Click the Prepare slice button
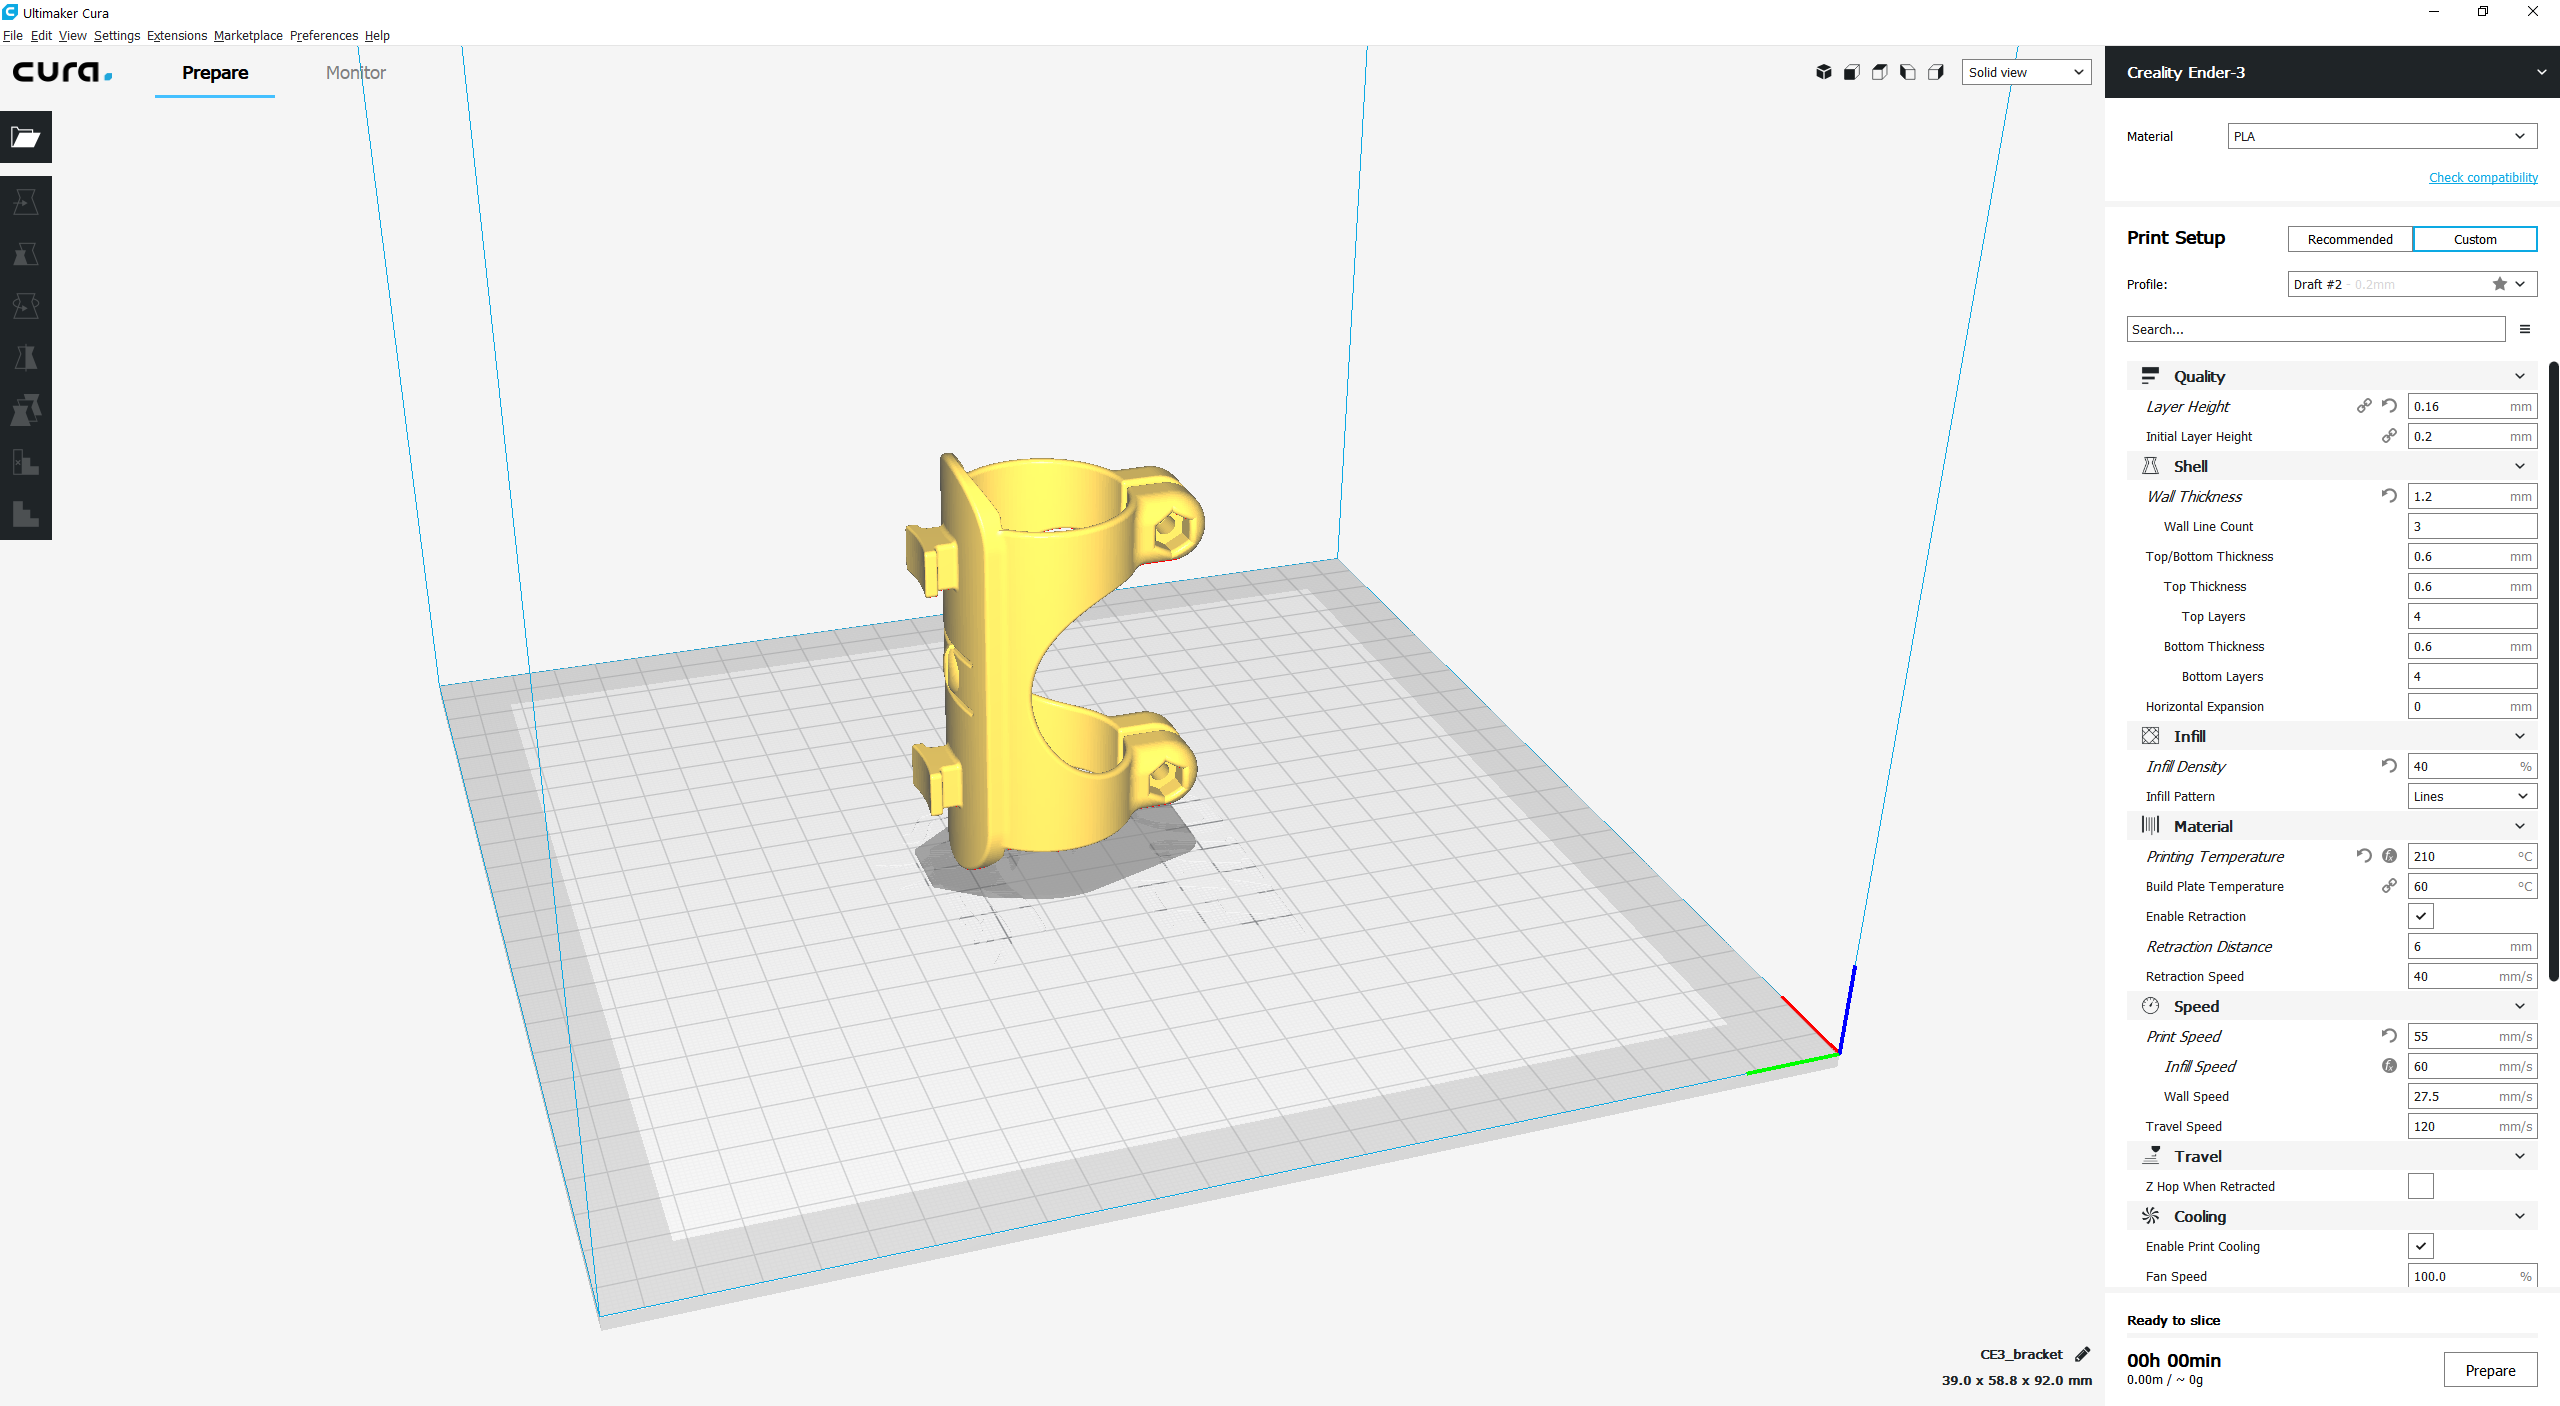The height and width of the screenshot is (1406, 2560). [2490, 1370]
